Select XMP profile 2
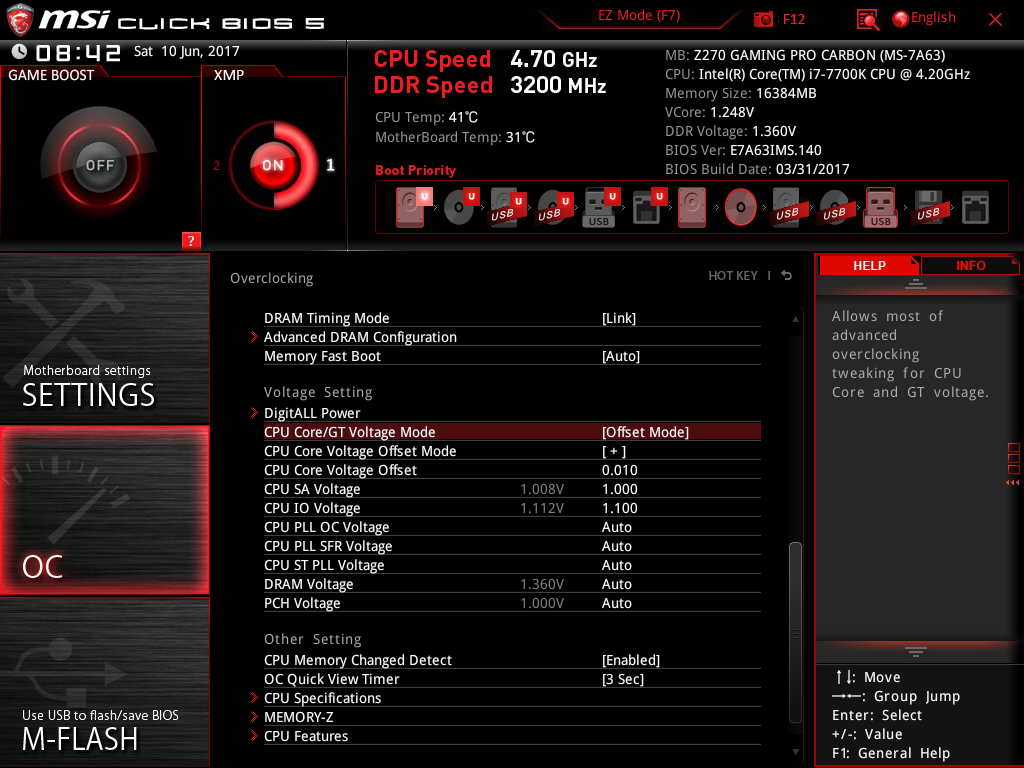Screen dimensions: 1024x768 [216, 165]
